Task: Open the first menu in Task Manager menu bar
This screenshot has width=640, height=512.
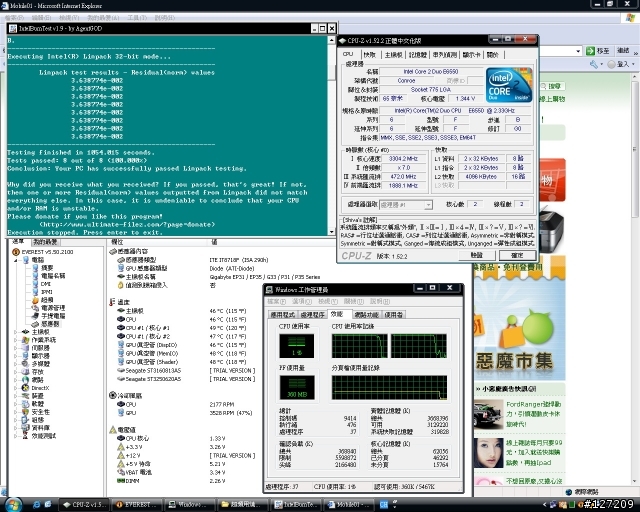Action: (276, 301)
